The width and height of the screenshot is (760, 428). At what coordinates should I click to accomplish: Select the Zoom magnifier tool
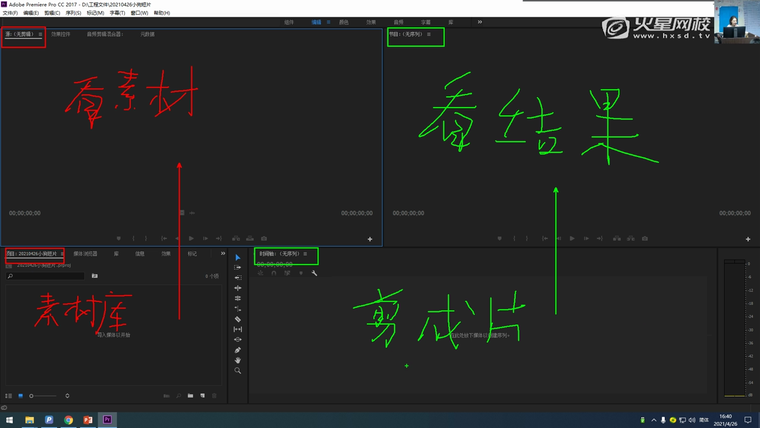click(237, 371)
